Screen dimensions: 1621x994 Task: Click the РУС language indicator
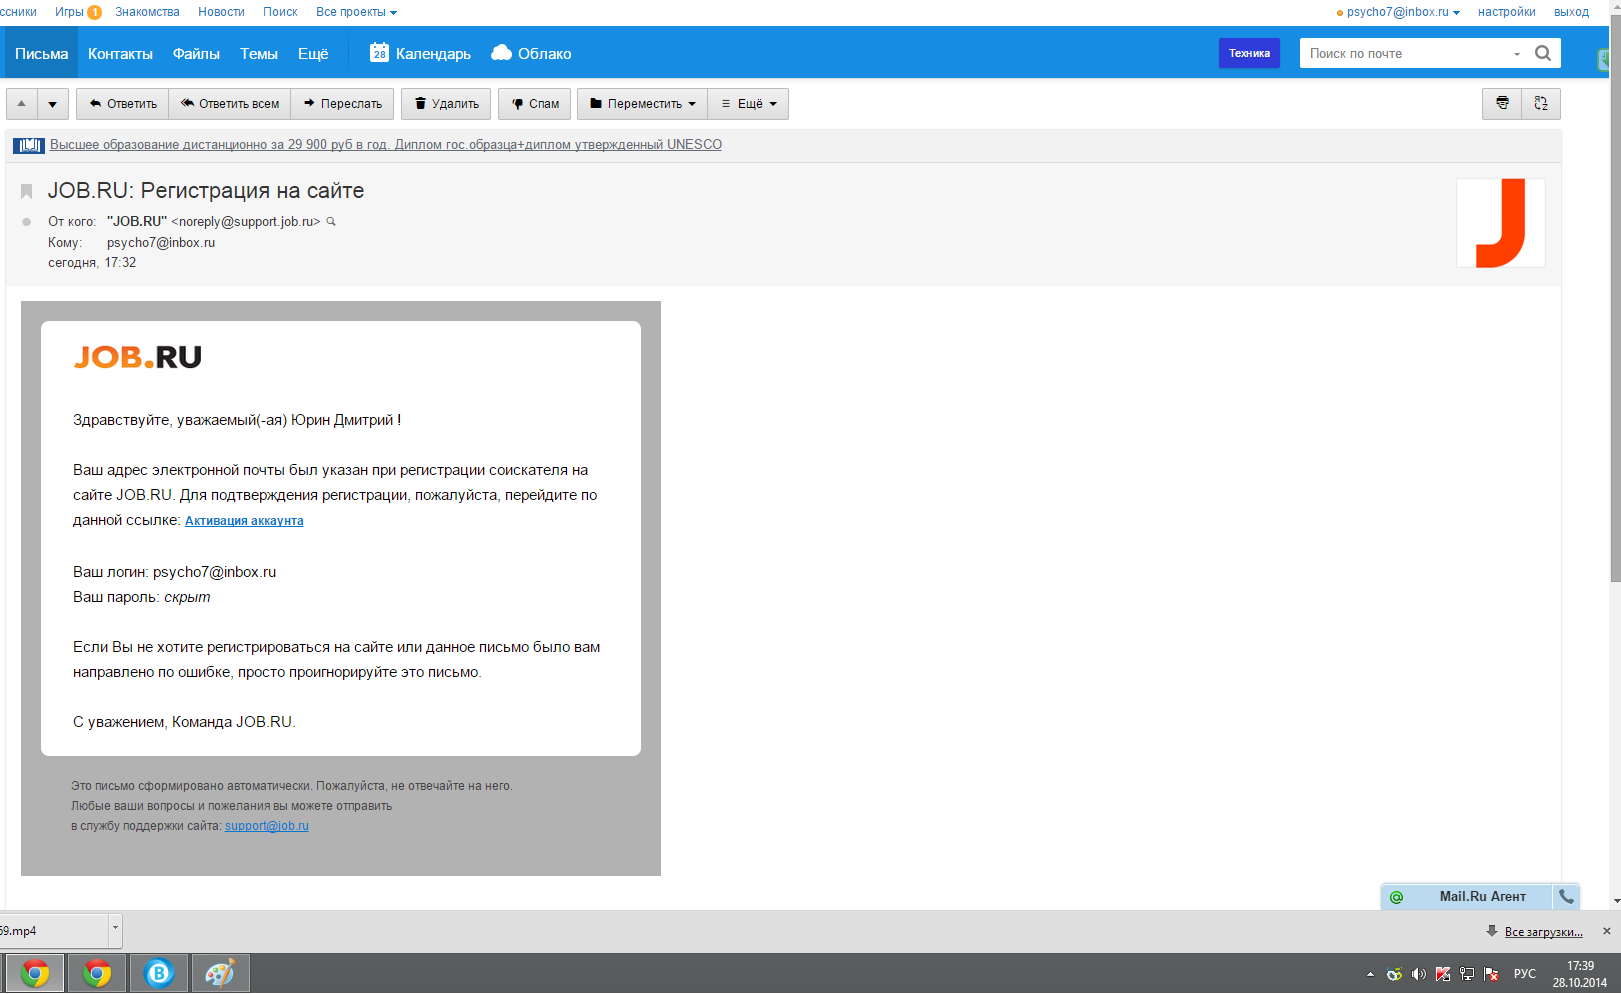1525,974
